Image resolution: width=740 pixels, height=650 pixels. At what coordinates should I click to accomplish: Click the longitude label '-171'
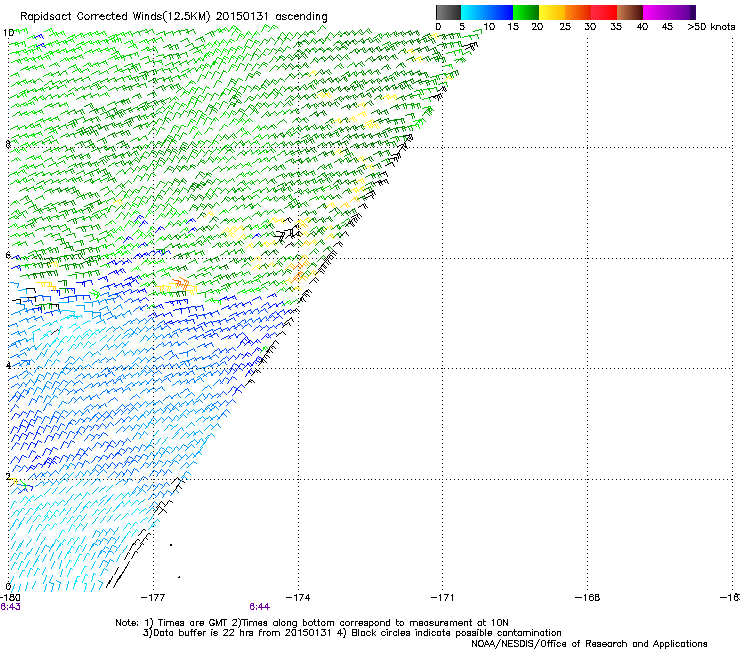click(442, 598)
